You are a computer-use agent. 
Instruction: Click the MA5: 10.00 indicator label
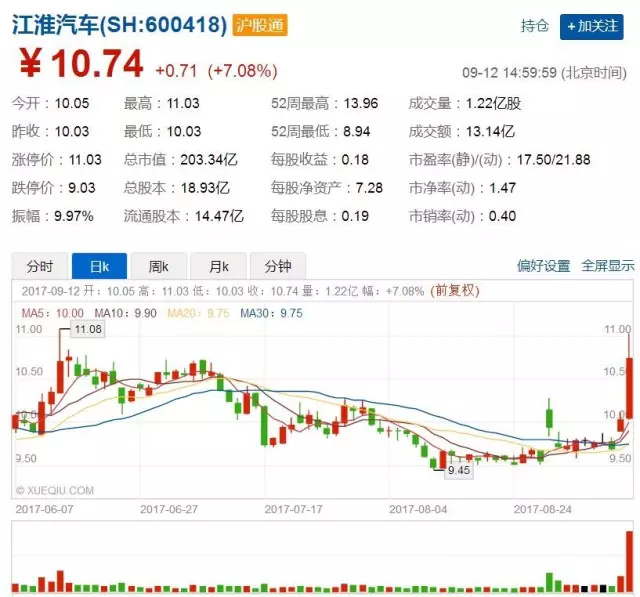(x=53, y=313)
